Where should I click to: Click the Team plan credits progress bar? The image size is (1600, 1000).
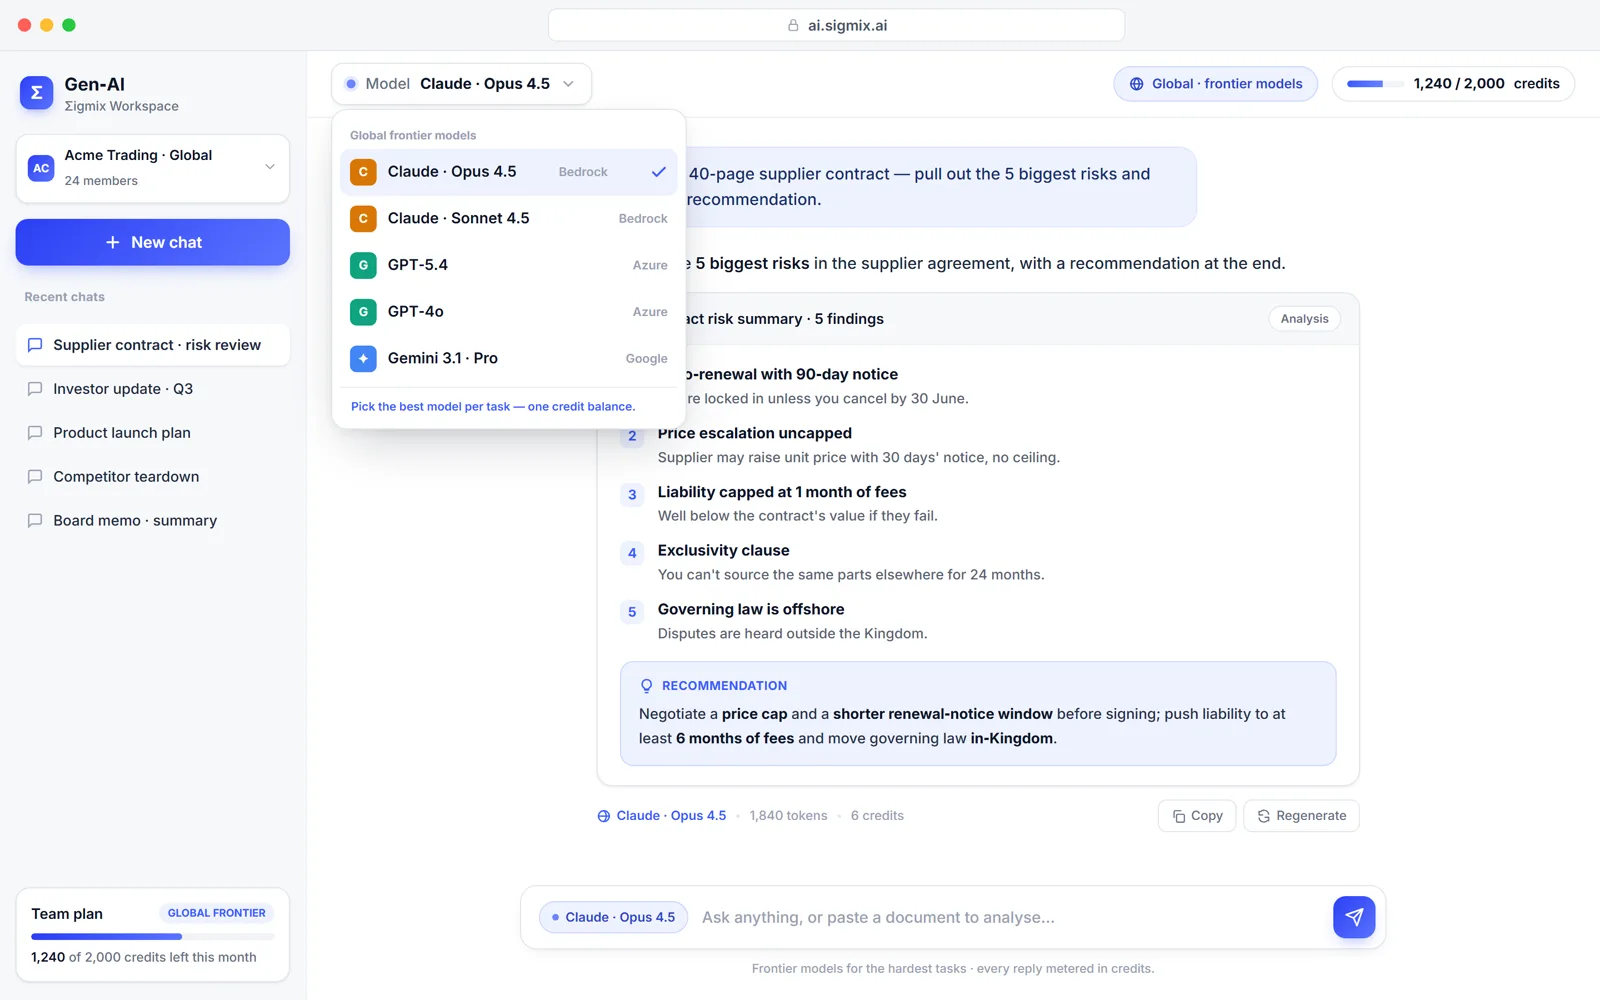(x=153, y=937)
